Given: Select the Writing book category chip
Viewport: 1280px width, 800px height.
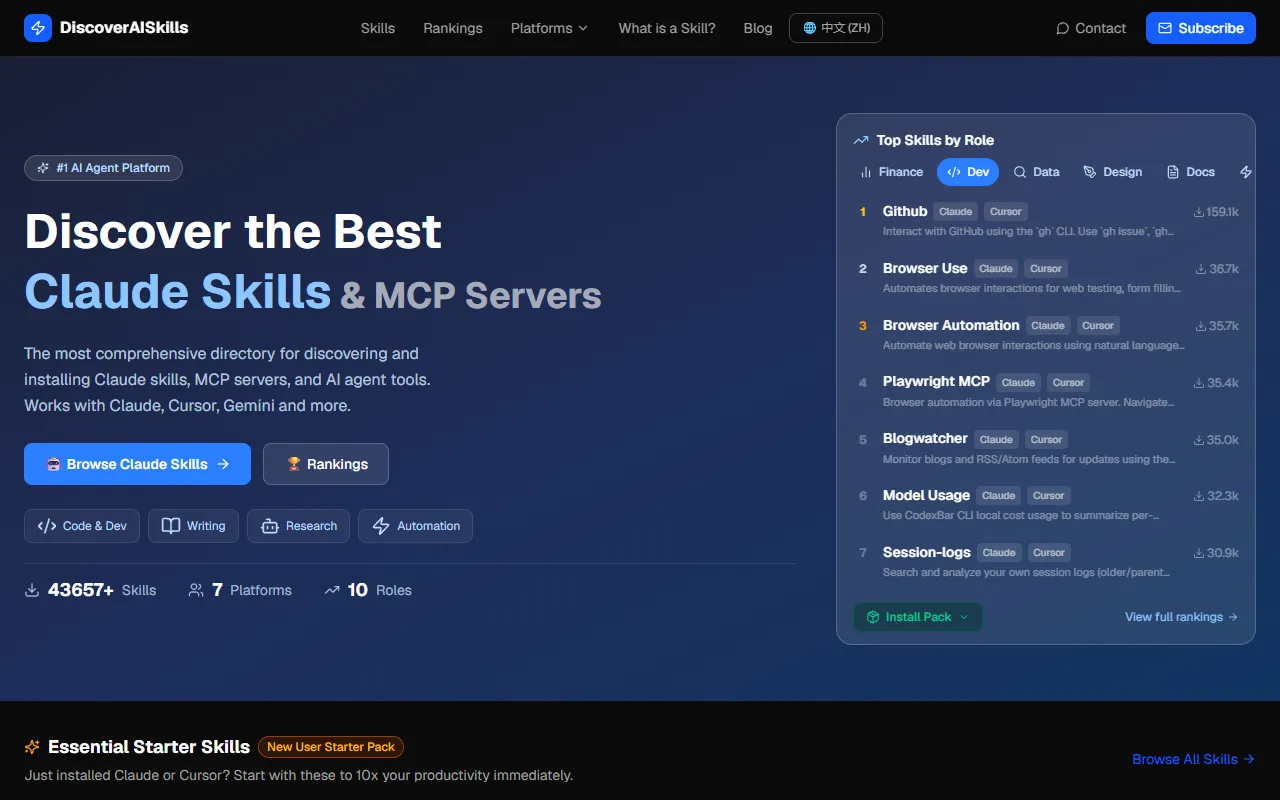Looking at the screenshot, I should pos(193,526).
